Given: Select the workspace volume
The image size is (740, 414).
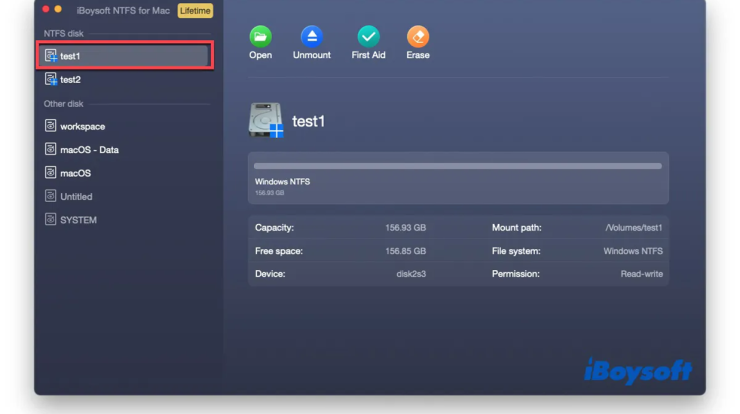Looking at the screenshot, I should tap(125, 126).
